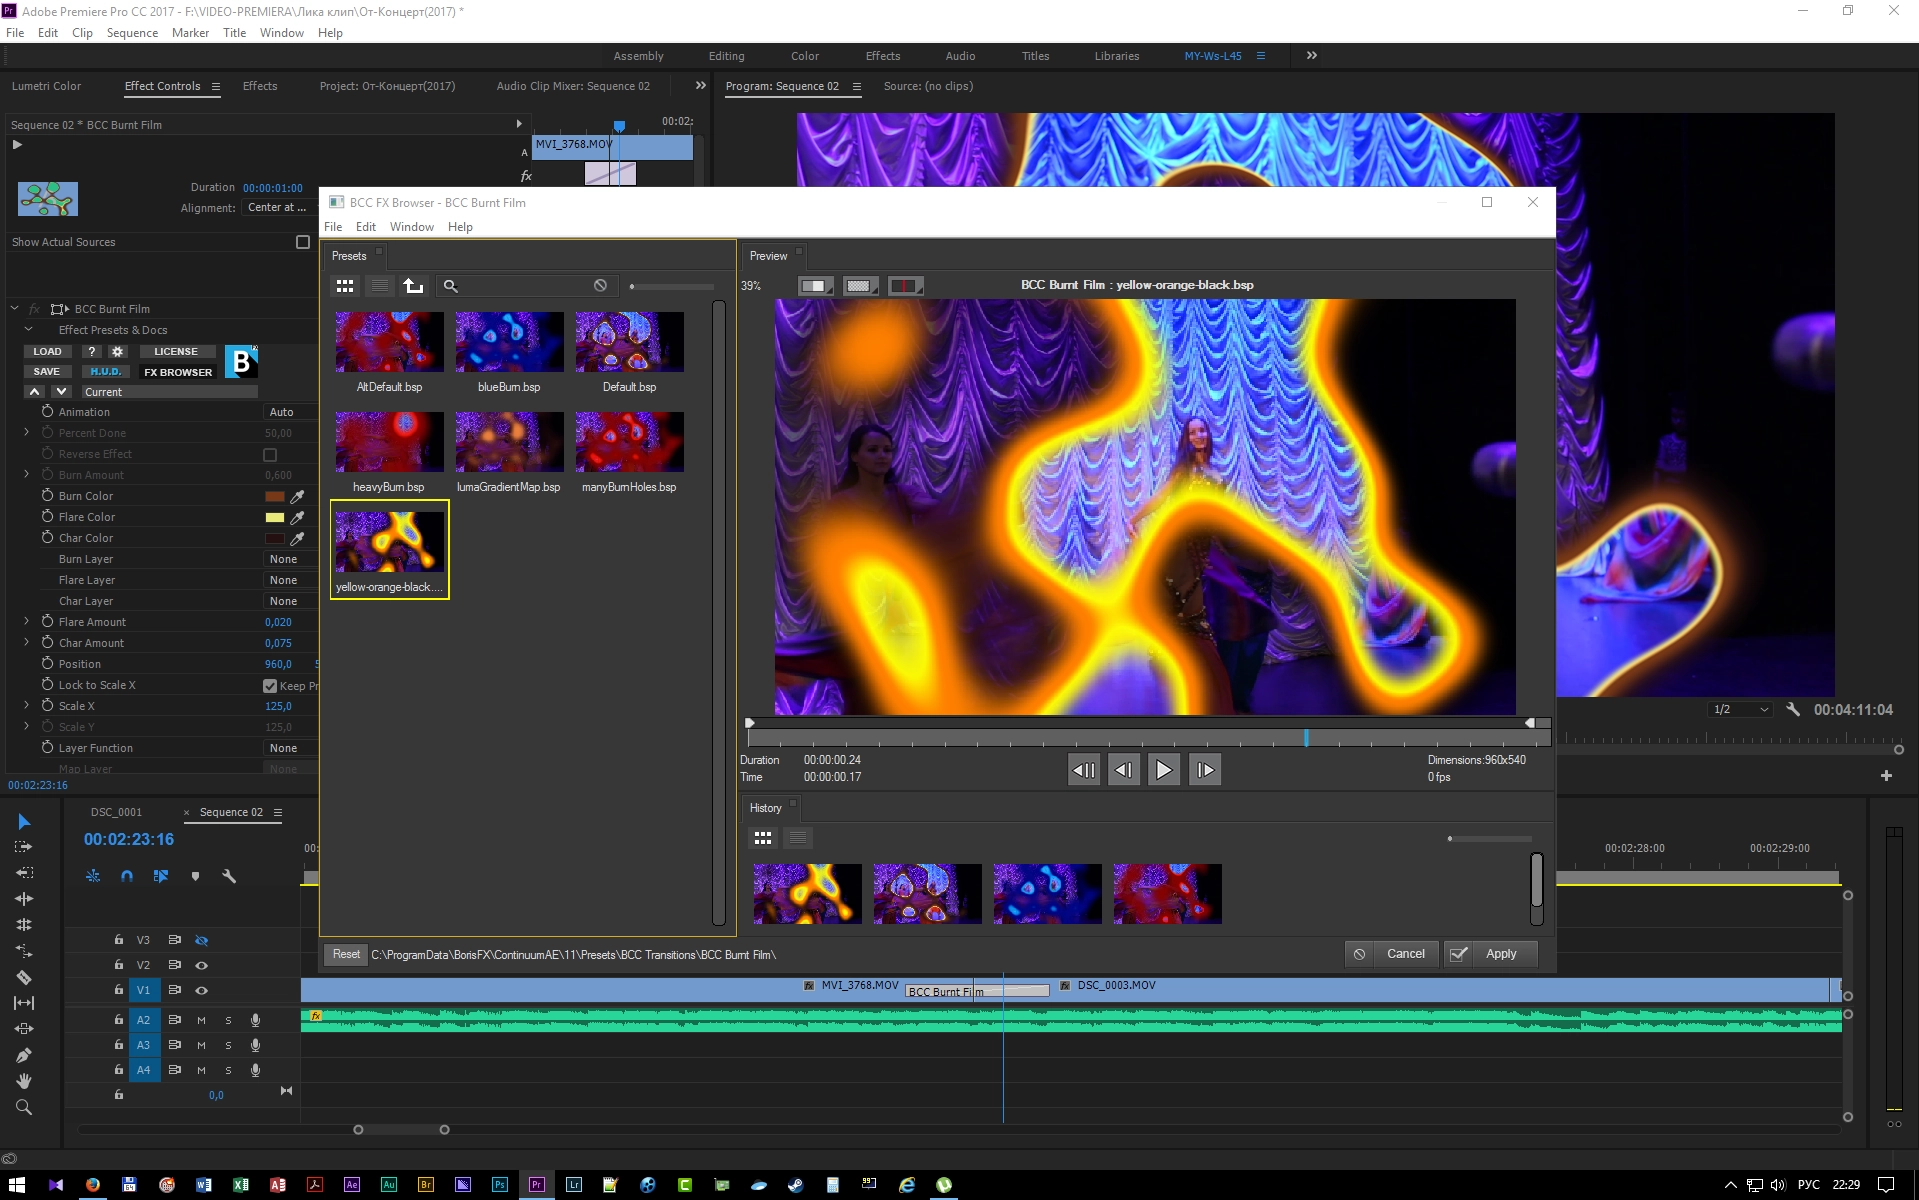
Task: Click Reset button in FX Browser
Action: coord(346,954)
